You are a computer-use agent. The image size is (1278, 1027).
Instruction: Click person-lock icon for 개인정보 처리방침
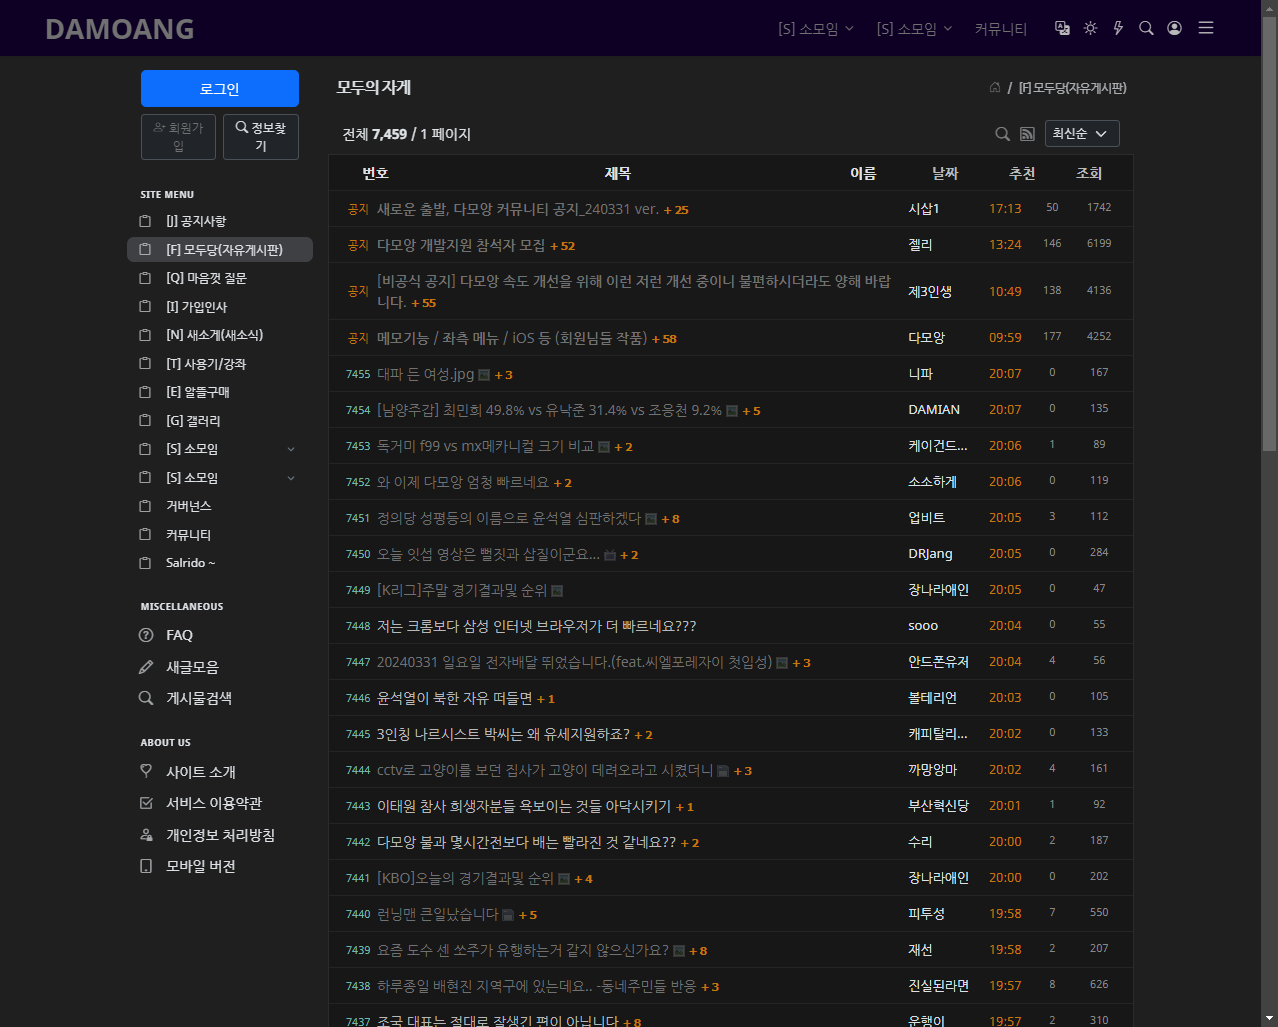coord(146,834)
